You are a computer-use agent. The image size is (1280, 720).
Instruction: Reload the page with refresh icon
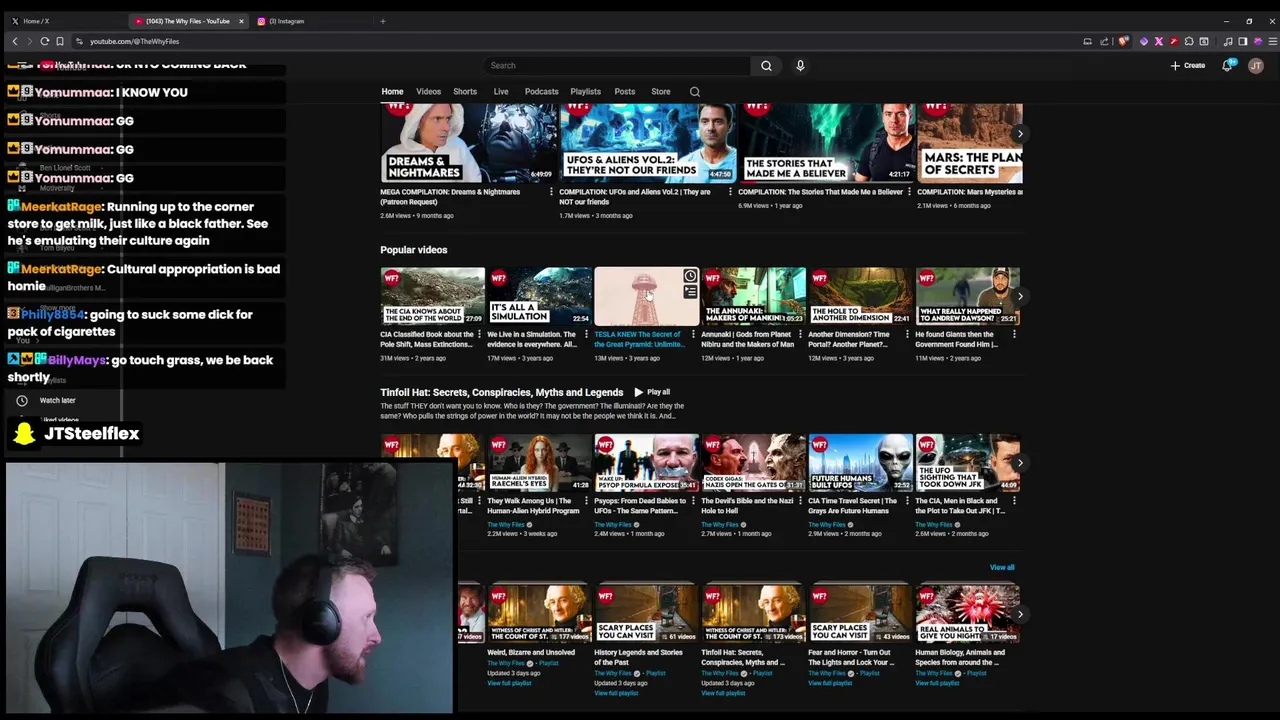point(45,41)
